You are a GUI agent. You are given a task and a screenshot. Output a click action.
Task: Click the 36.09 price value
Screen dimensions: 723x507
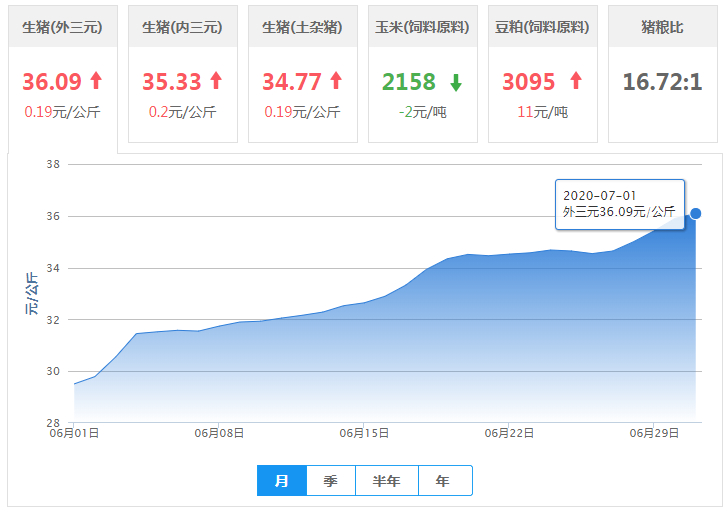(52, 82)
